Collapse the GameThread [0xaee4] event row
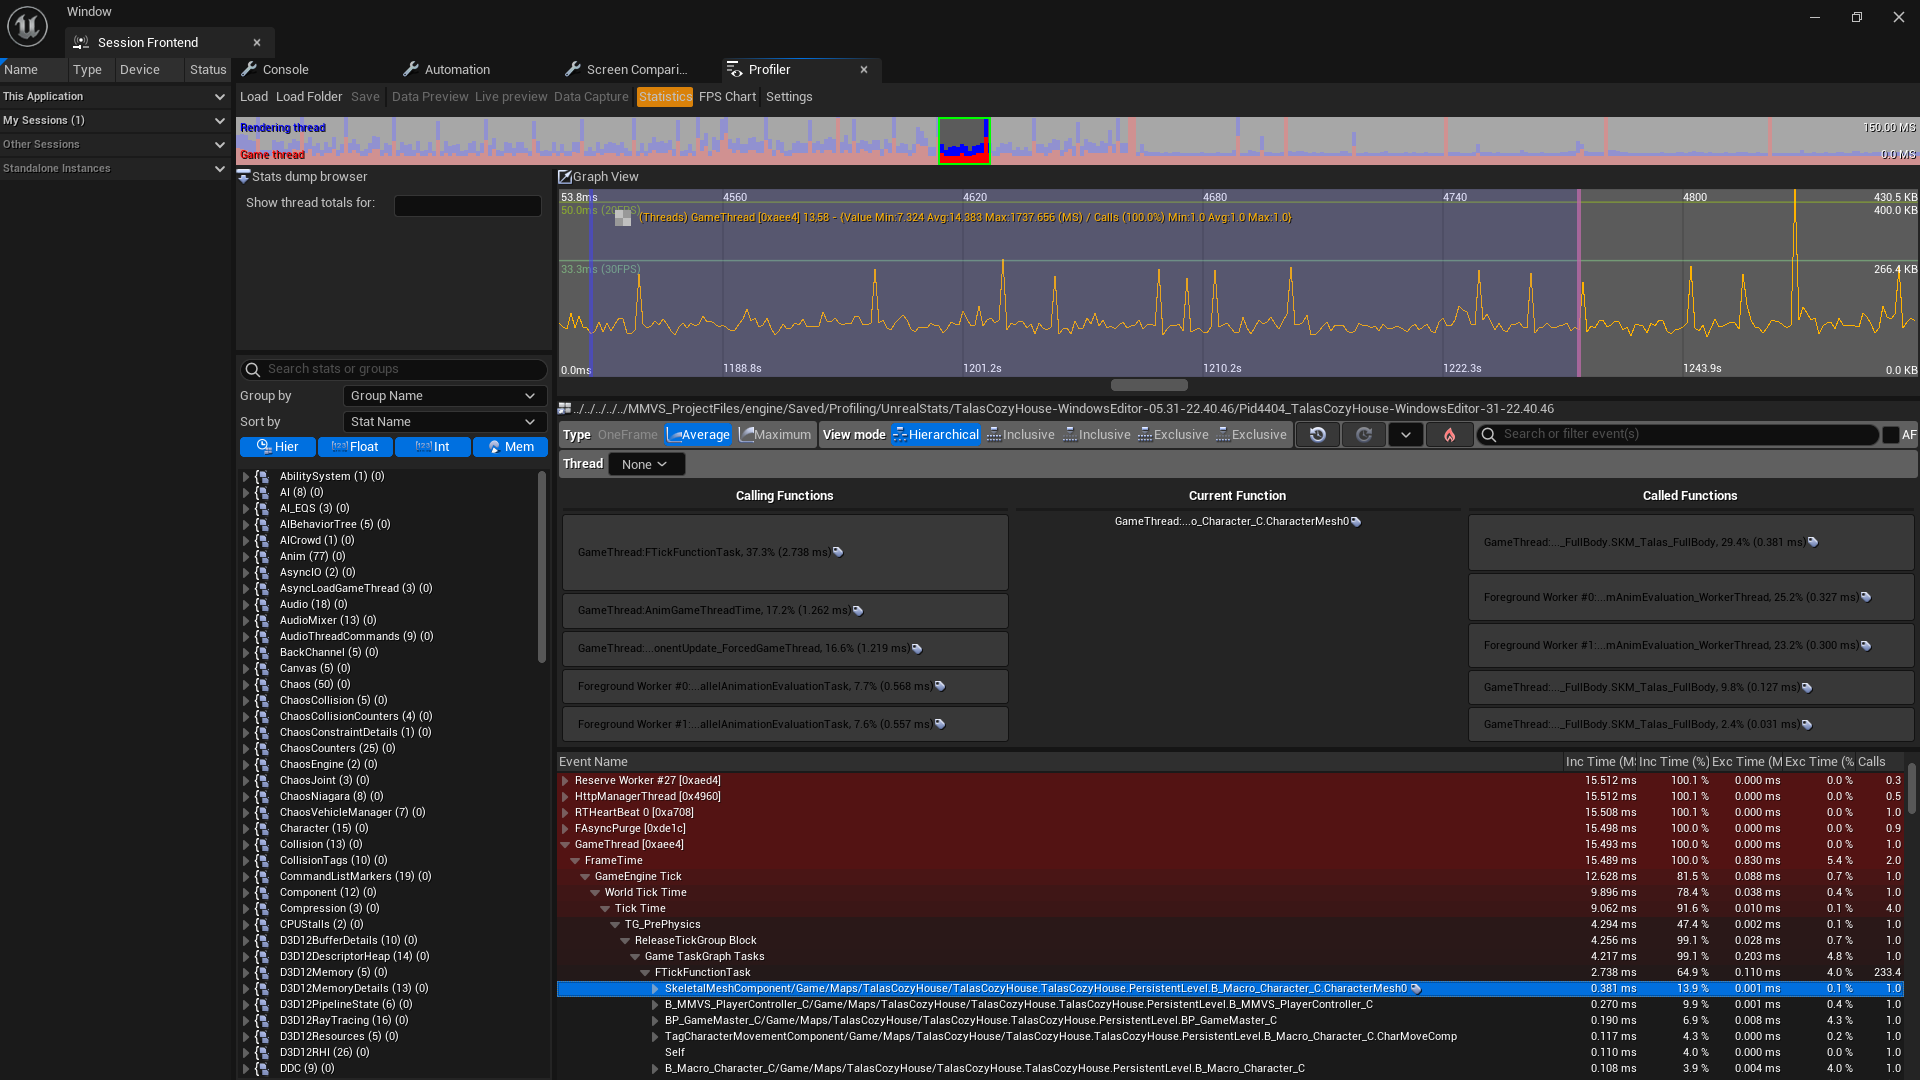Viewport: 1920px width, 1080px height. click(x=565, y=844)
